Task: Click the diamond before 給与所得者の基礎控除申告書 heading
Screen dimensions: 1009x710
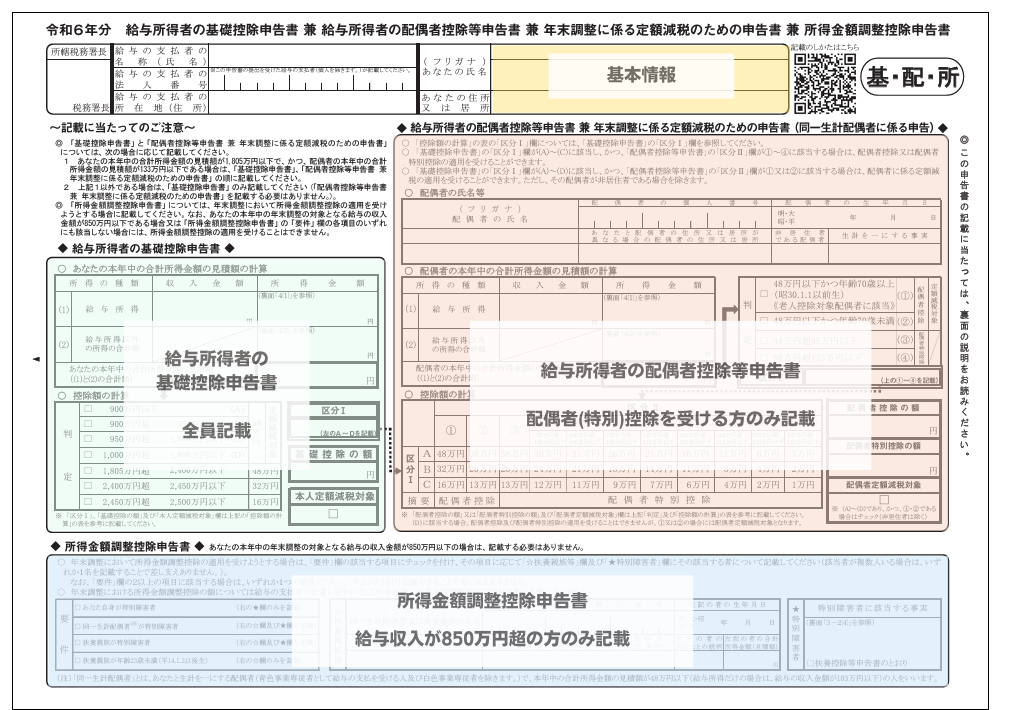Action: pyautogui.click(x=64, y=247)
